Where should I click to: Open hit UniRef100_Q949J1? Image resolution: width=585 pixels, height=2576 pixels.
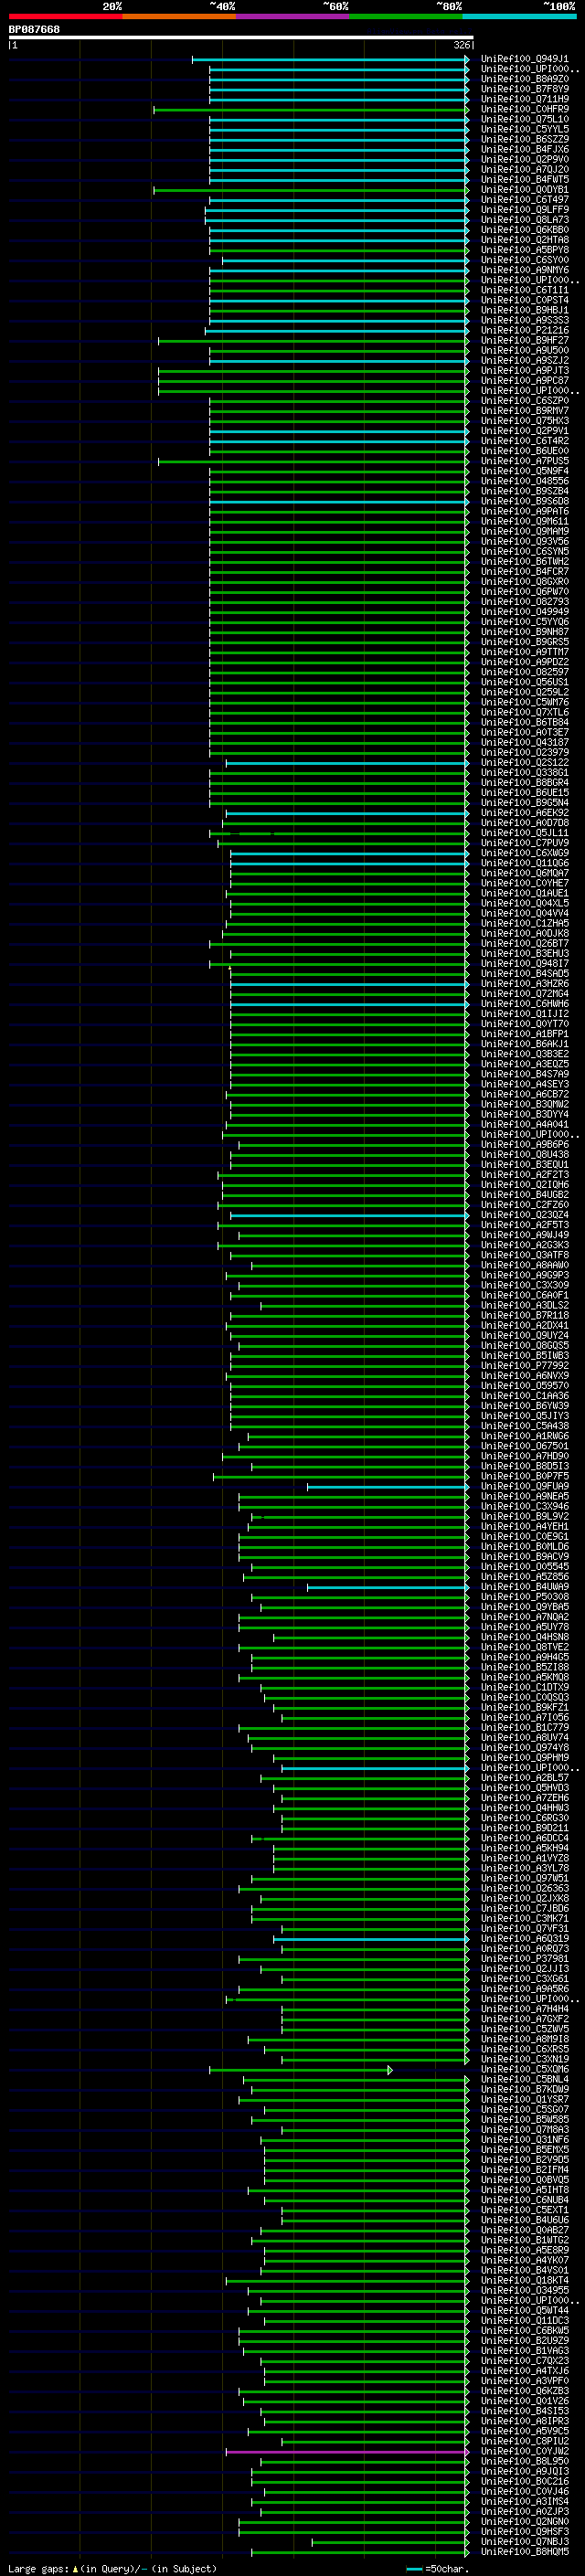[x=525, y=59]
